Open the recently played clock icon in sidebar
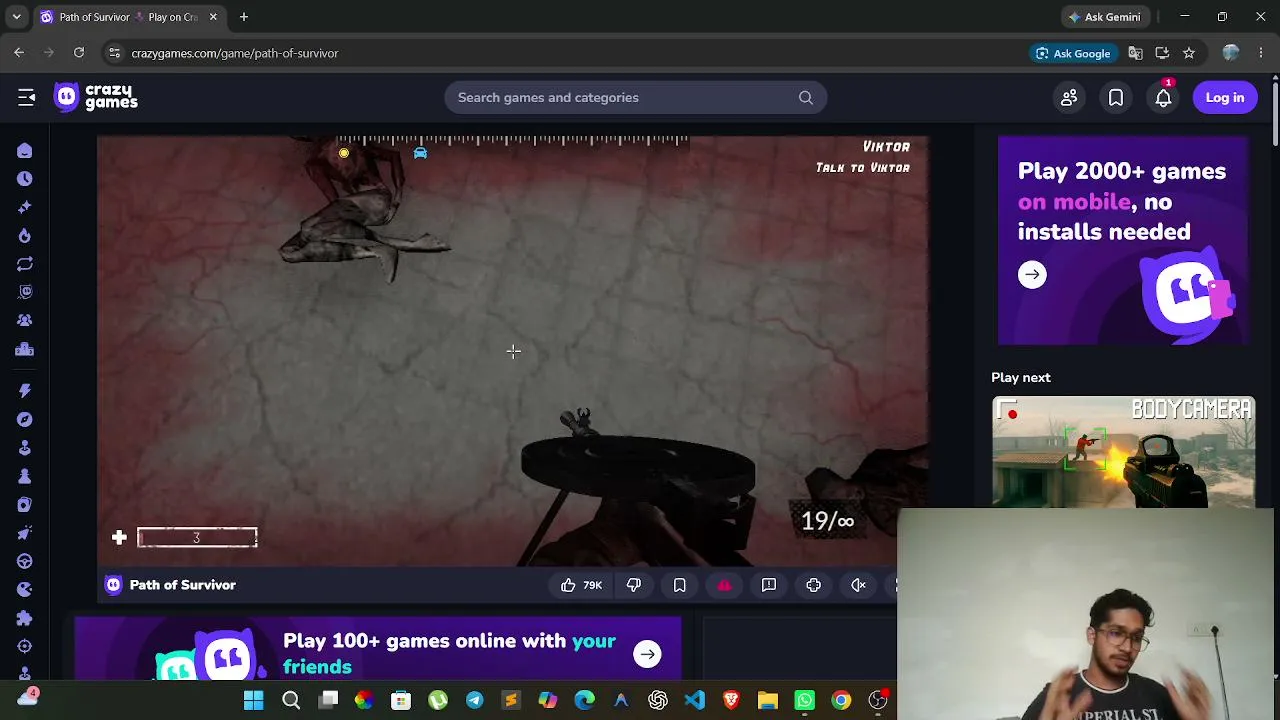1280x720 pixels. [x=25, y=178]
